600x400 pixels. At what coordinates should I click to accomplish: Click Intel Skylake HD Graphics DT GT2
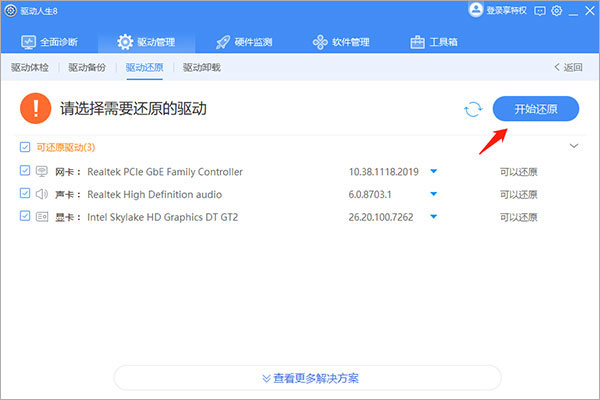[x=163, y=217]
